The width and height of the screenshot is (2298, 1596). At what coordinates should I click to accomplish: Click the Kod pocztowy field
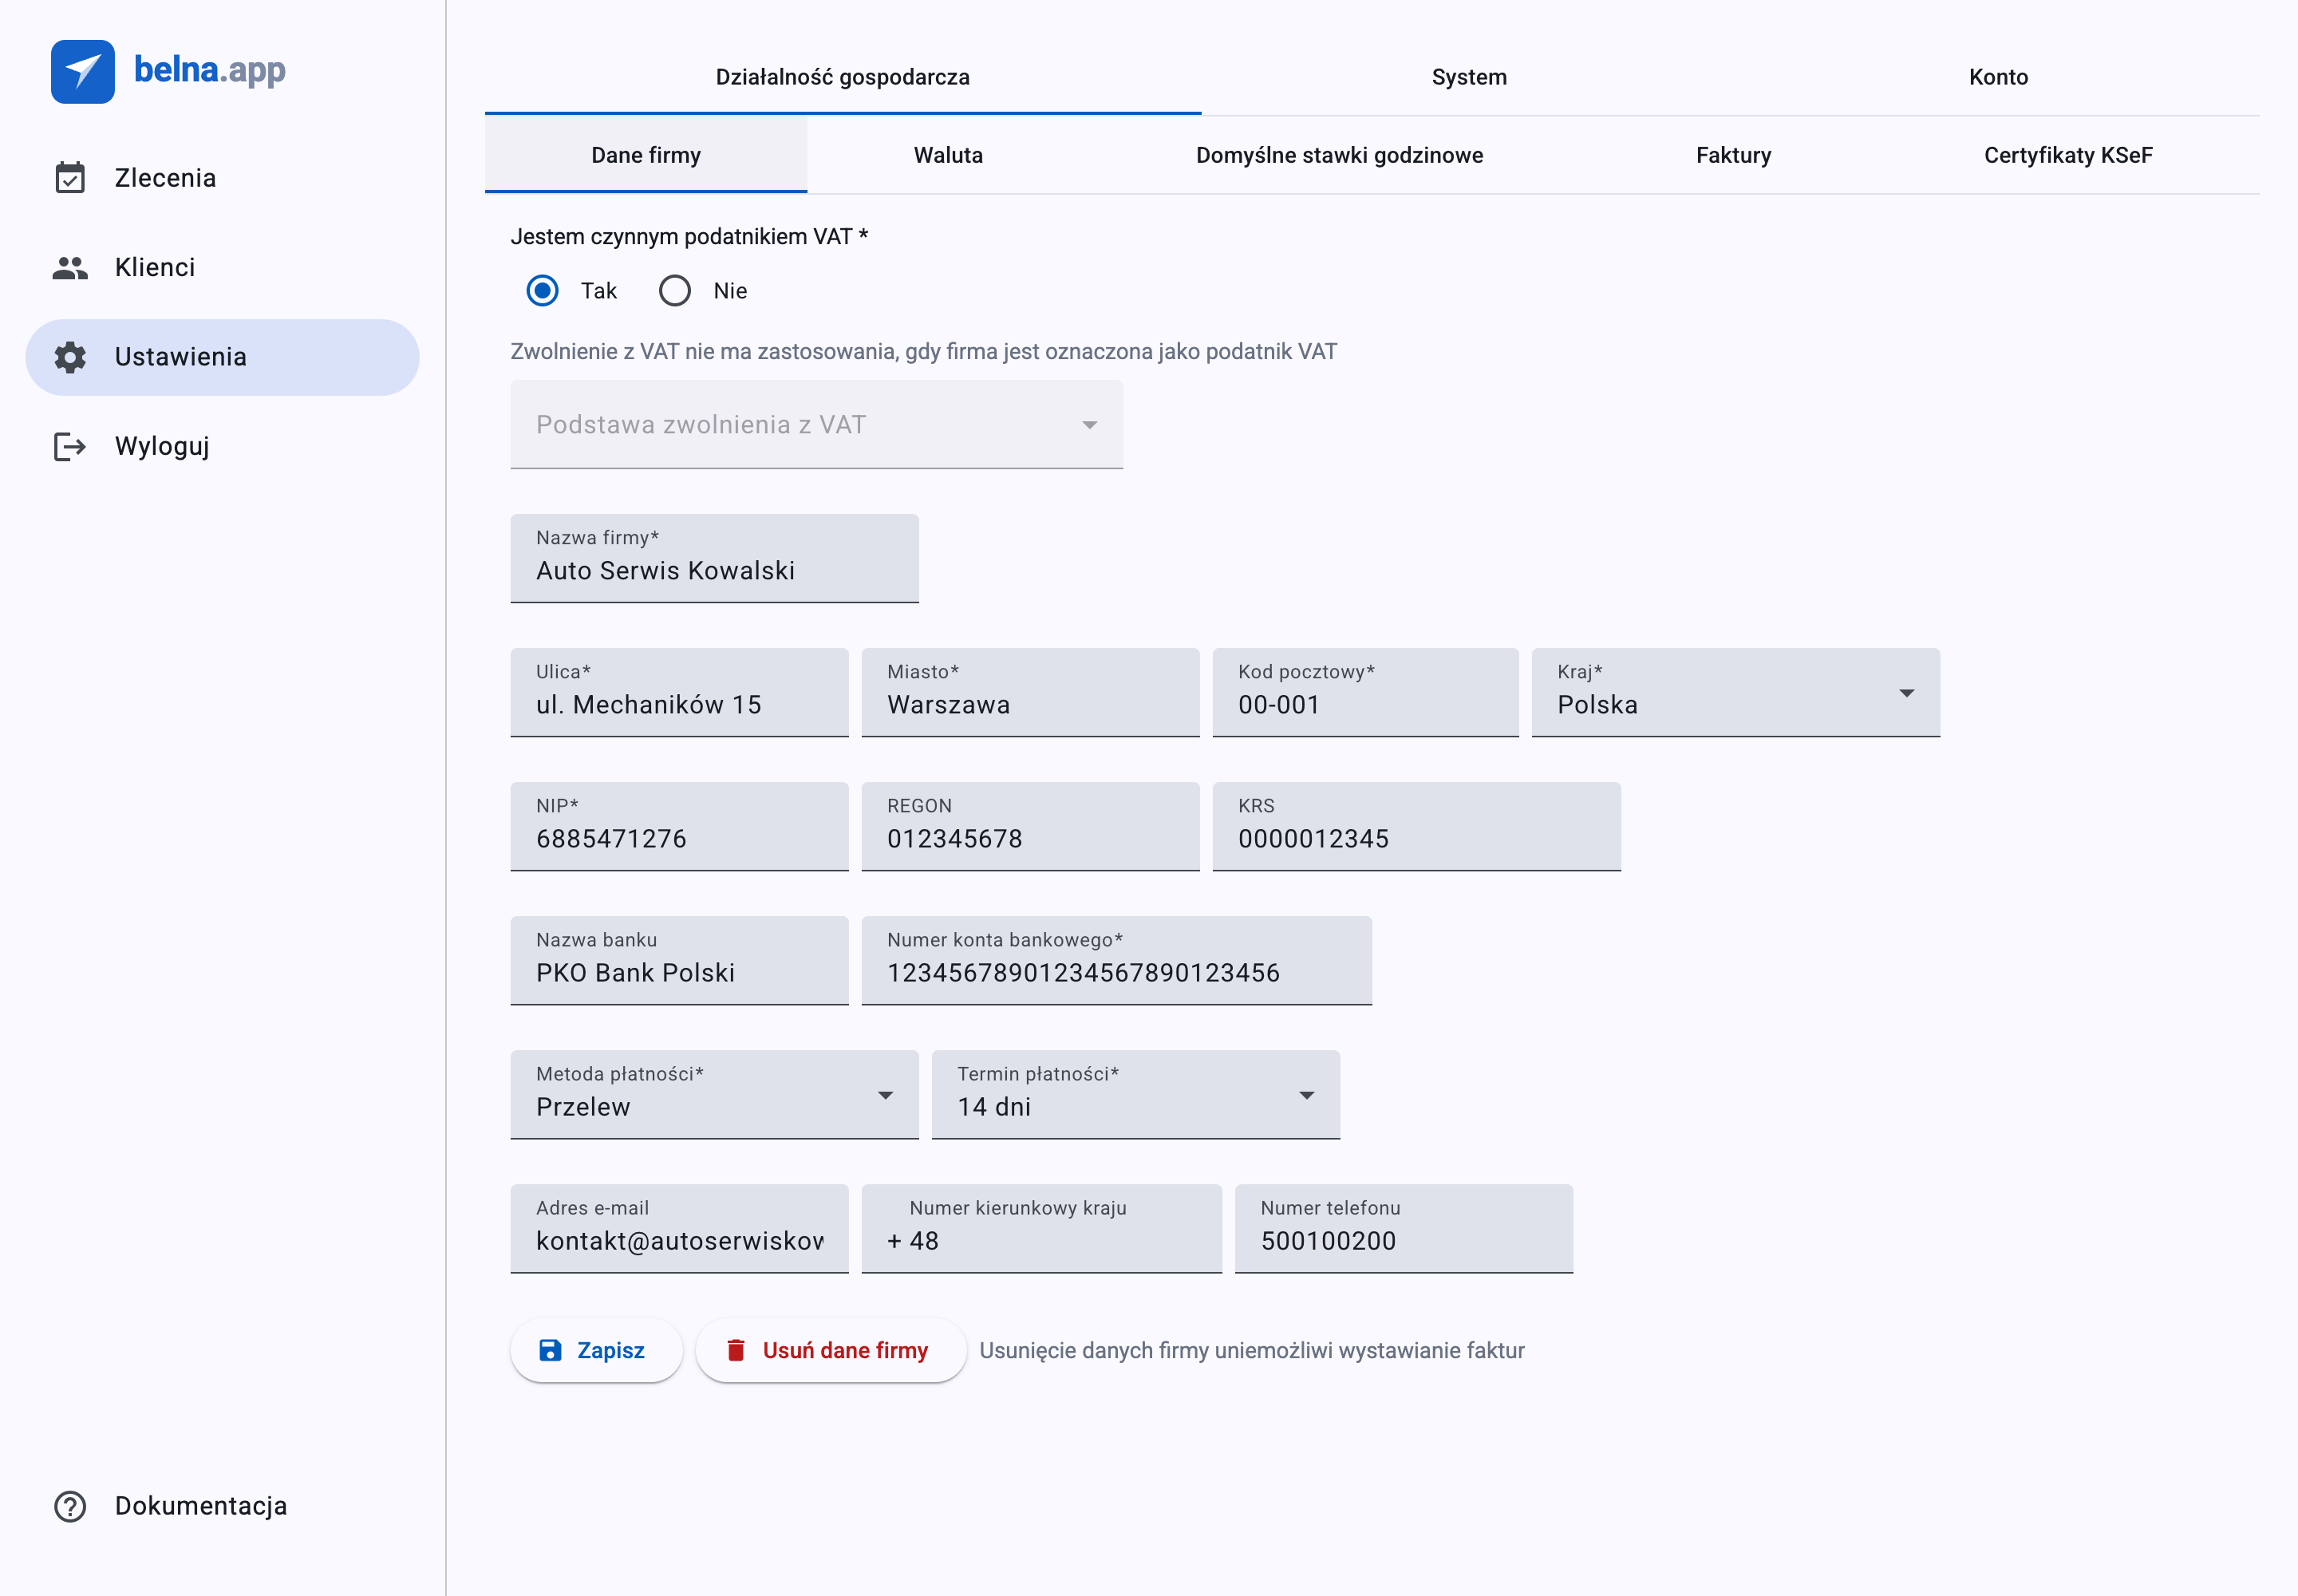tap(1365, 692)
